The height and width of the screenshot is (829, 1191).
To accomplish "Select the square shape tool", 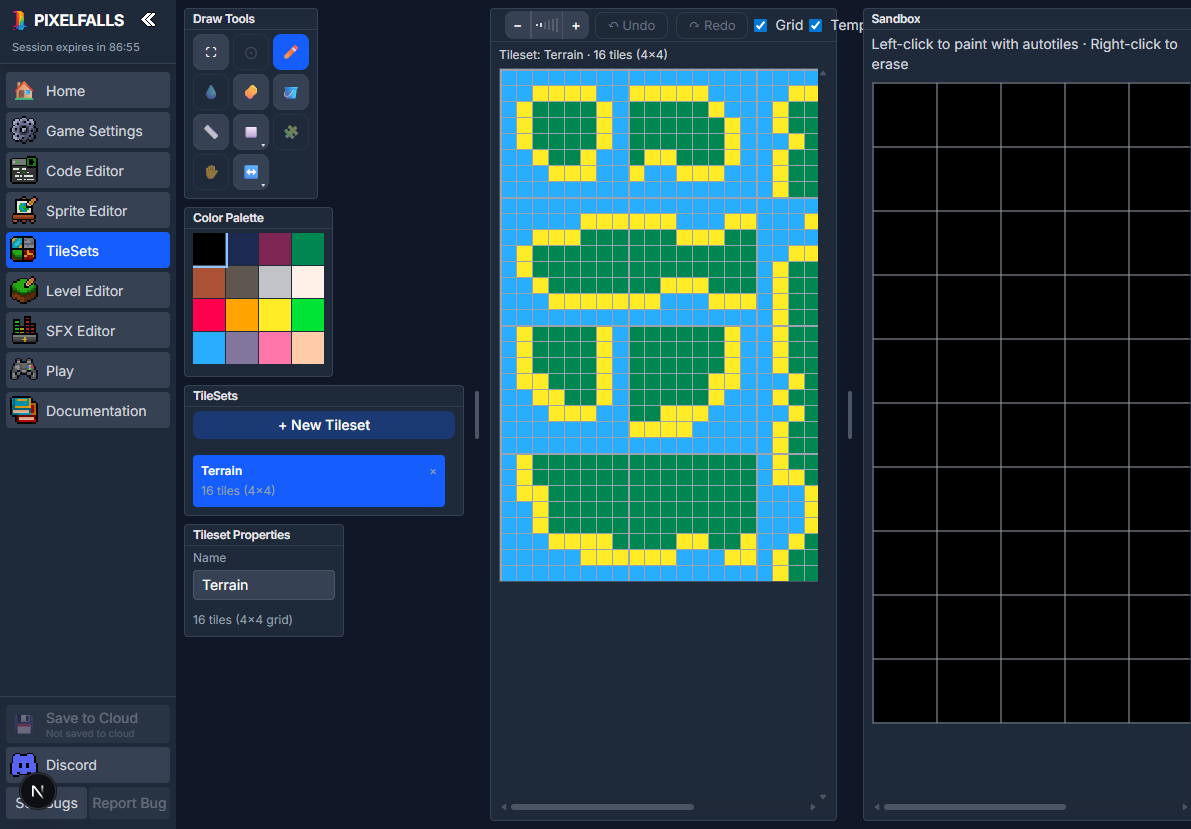I will pyautogui.click(x=251, y=132).
